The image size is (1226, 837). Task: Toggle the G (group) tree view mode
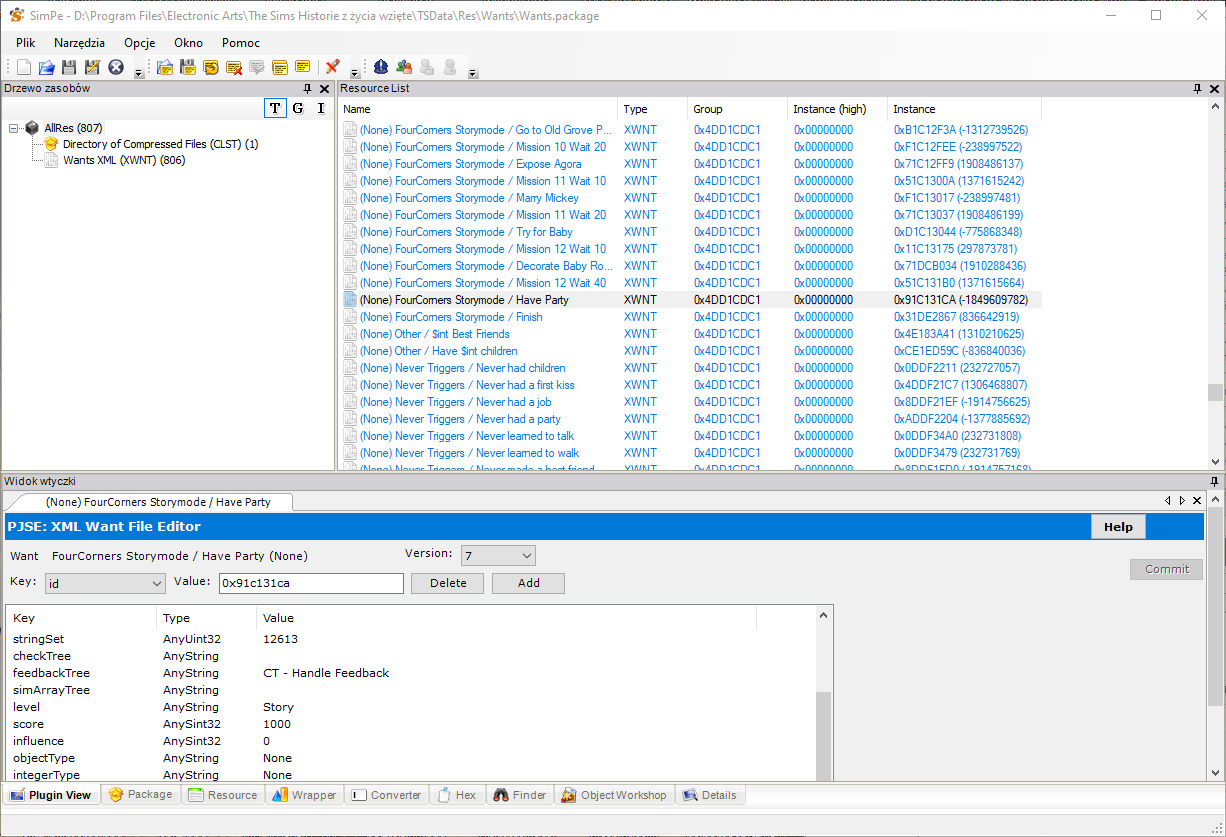coord(298,108)
